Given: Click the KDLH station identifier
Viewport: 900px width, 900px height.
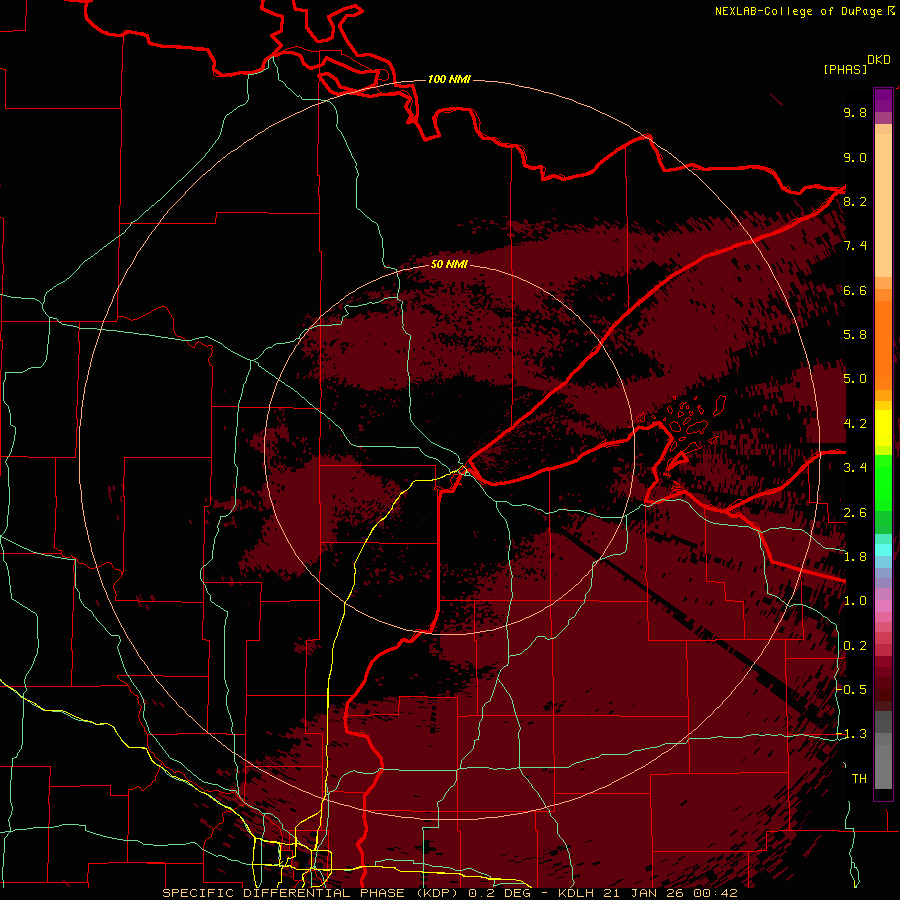Looking at the screenshot, I should pyautogui.click(x=576, y=893).
